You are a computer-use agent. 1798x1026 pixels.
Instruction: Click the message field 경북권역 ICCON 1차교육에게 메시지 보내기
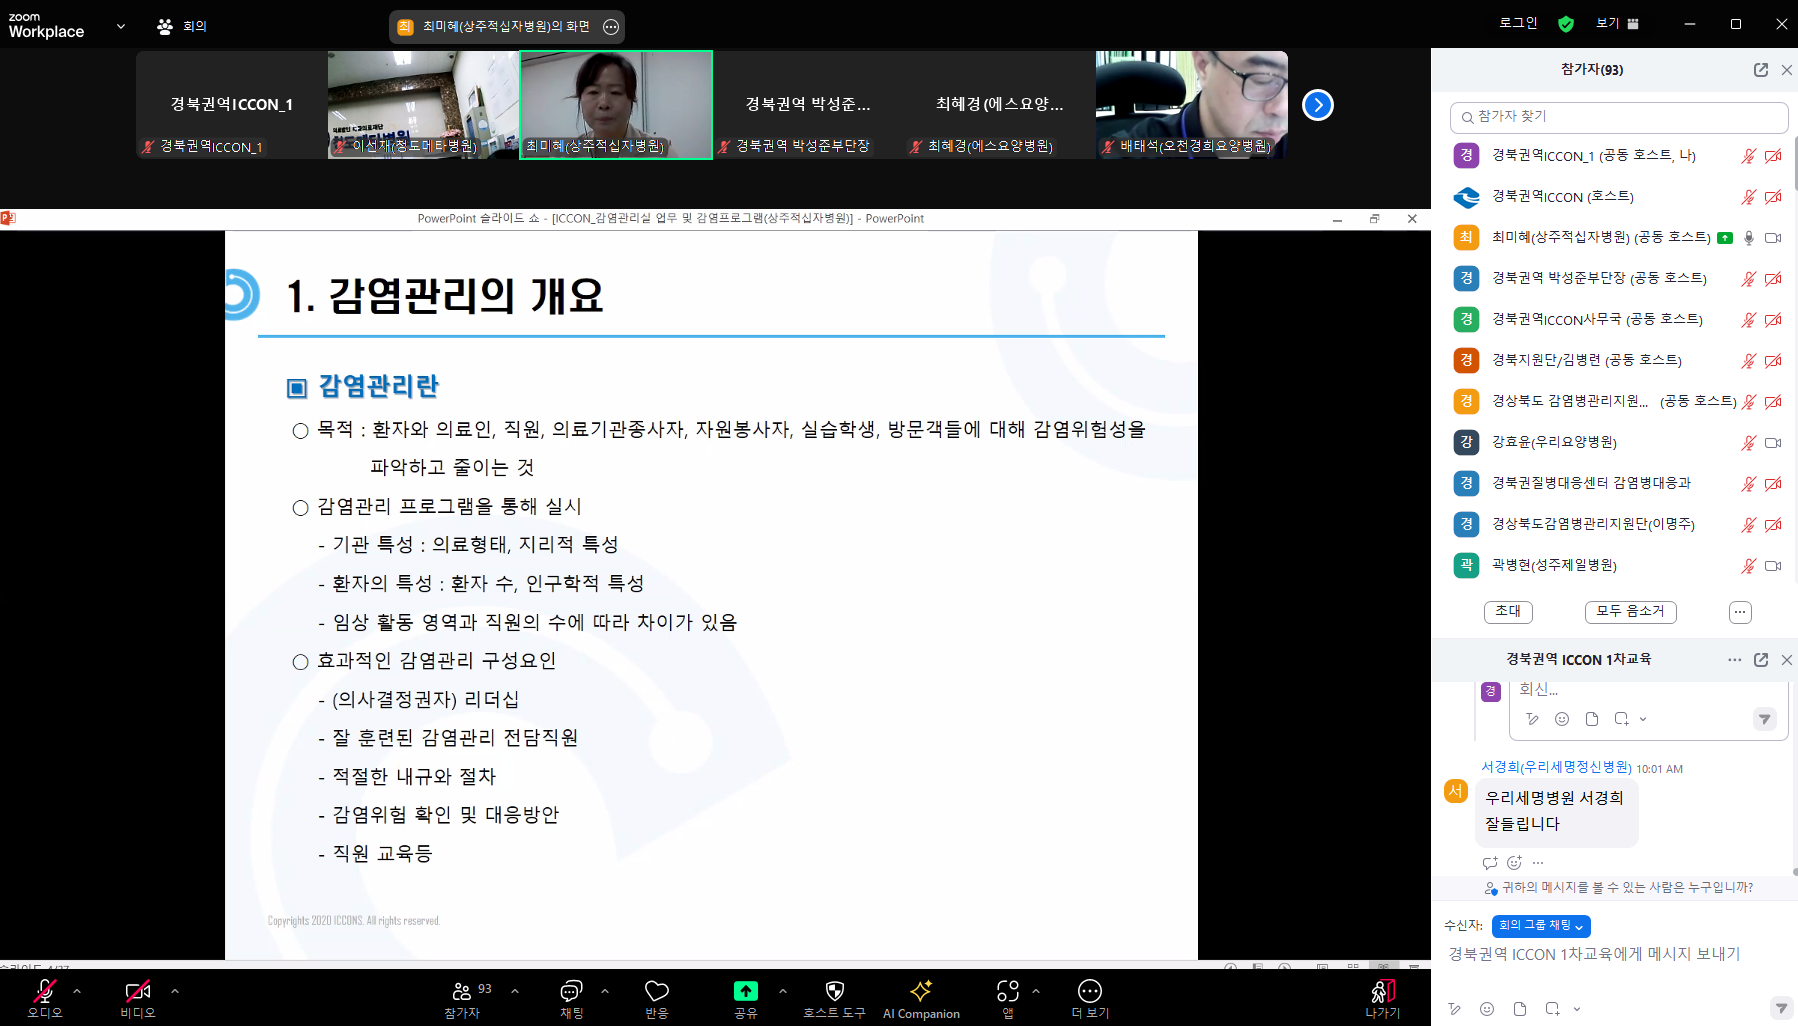click(x=1595, y=955)
